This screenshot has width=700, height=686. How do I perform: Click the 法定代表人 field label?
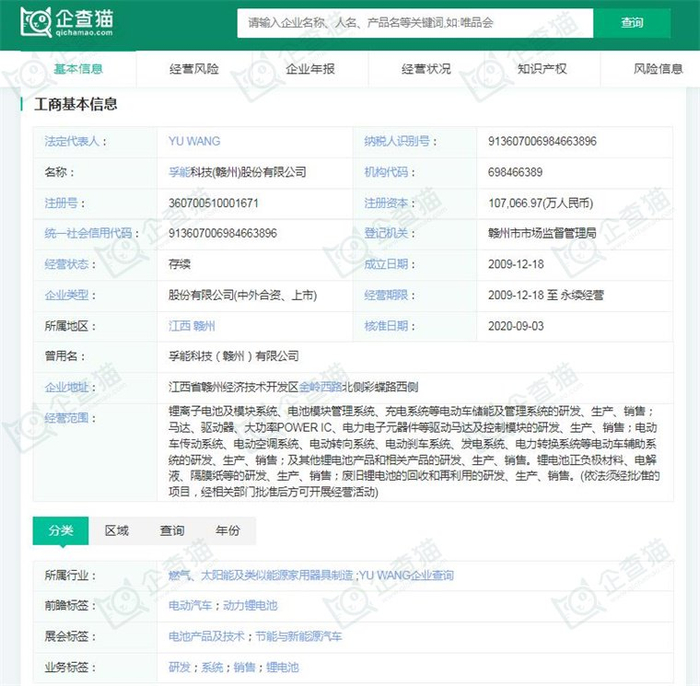(x=72, y=141)
